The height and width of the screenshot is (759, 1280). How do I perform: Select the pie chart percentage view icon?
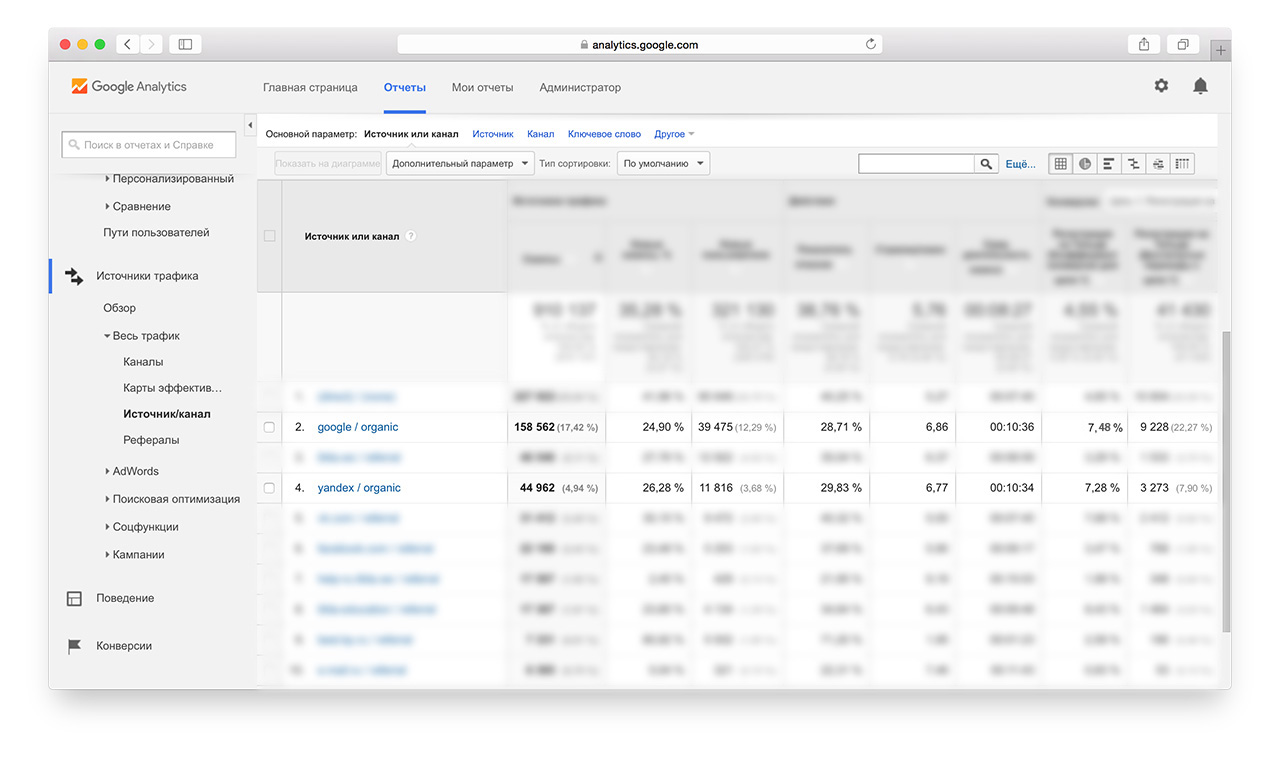pos(1085,164)
